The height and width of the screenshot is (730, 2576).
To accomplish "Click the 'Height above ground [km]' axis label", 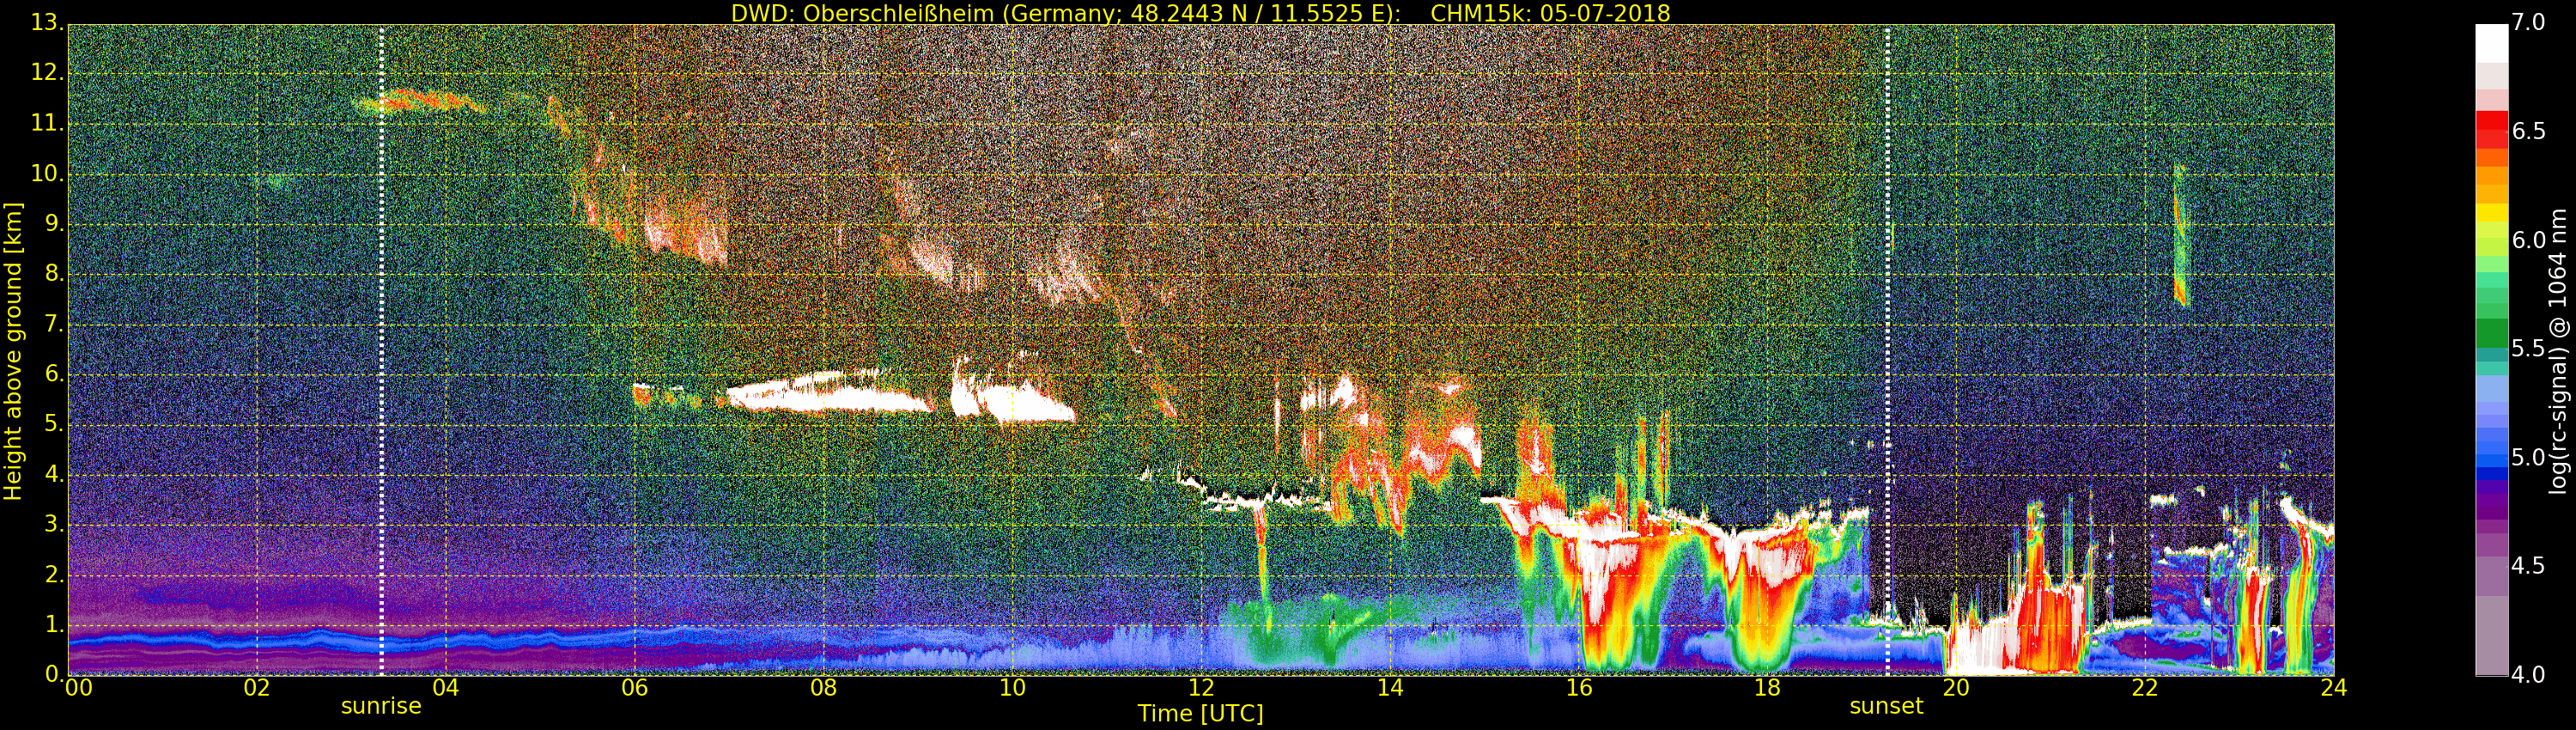I will [13, 351].
